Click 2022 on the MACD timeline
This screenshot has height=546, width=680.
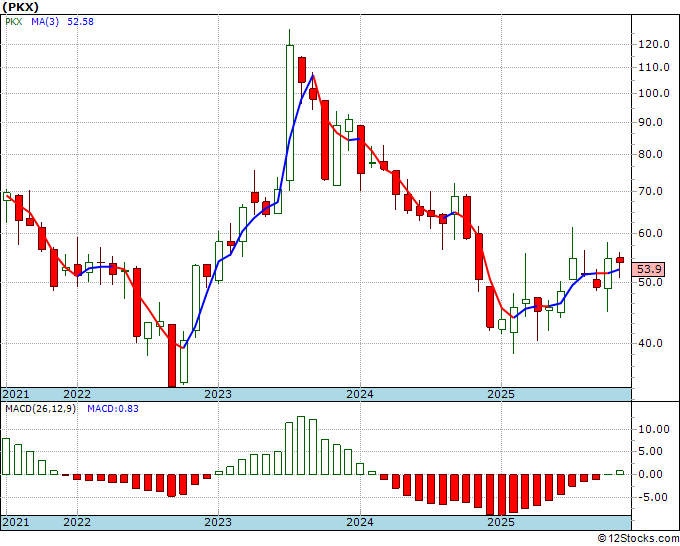[x=77, y=522]
